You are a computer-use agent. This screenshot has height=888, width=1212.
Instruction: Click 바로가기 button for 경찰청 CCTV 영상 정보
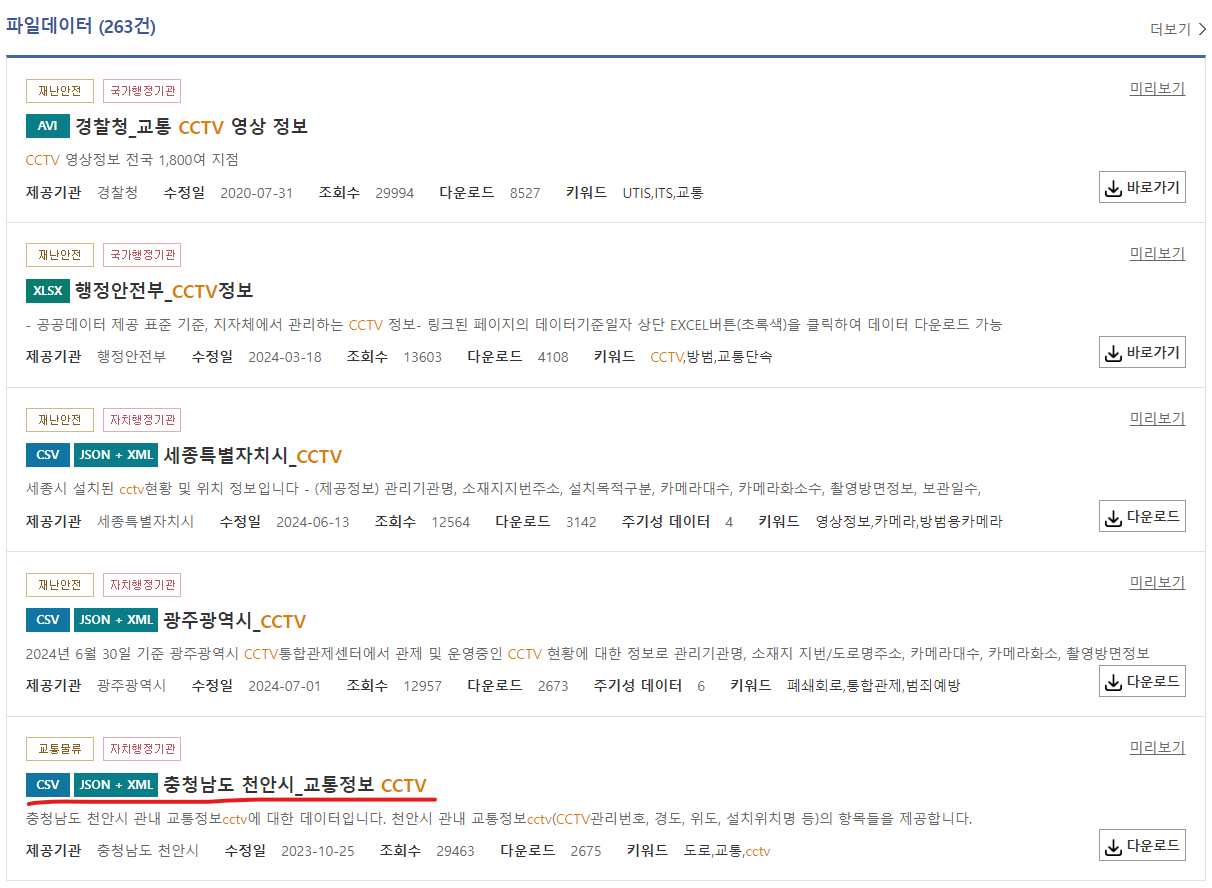tap(1142, 187)
